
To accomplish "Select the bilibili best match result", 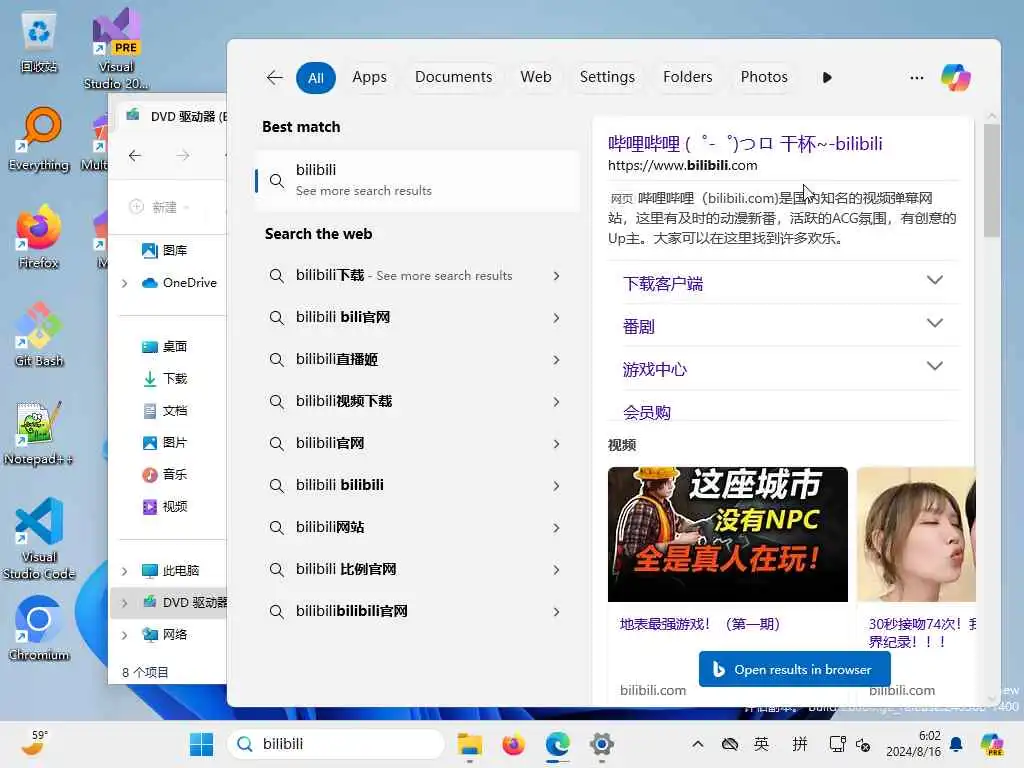I will coord(417,180).
